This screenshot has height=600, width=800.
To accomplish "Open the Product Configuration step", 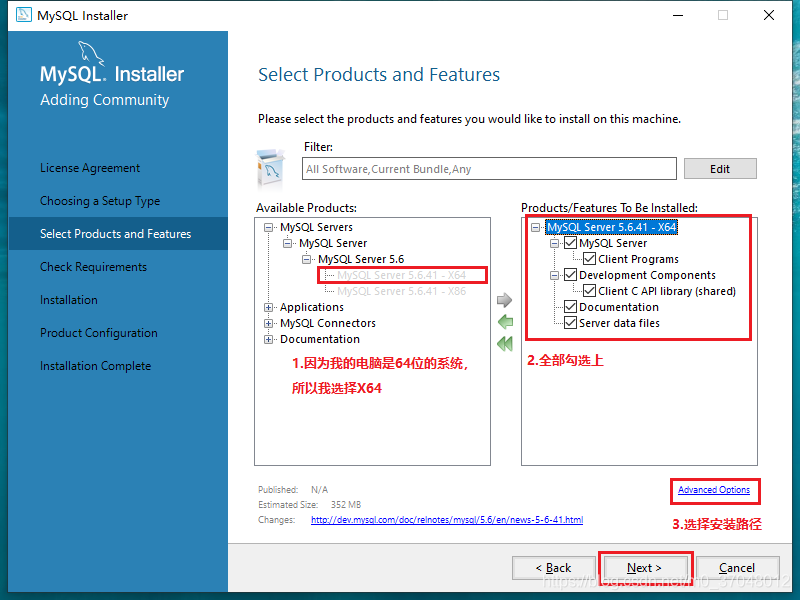I will pos(99,333).
